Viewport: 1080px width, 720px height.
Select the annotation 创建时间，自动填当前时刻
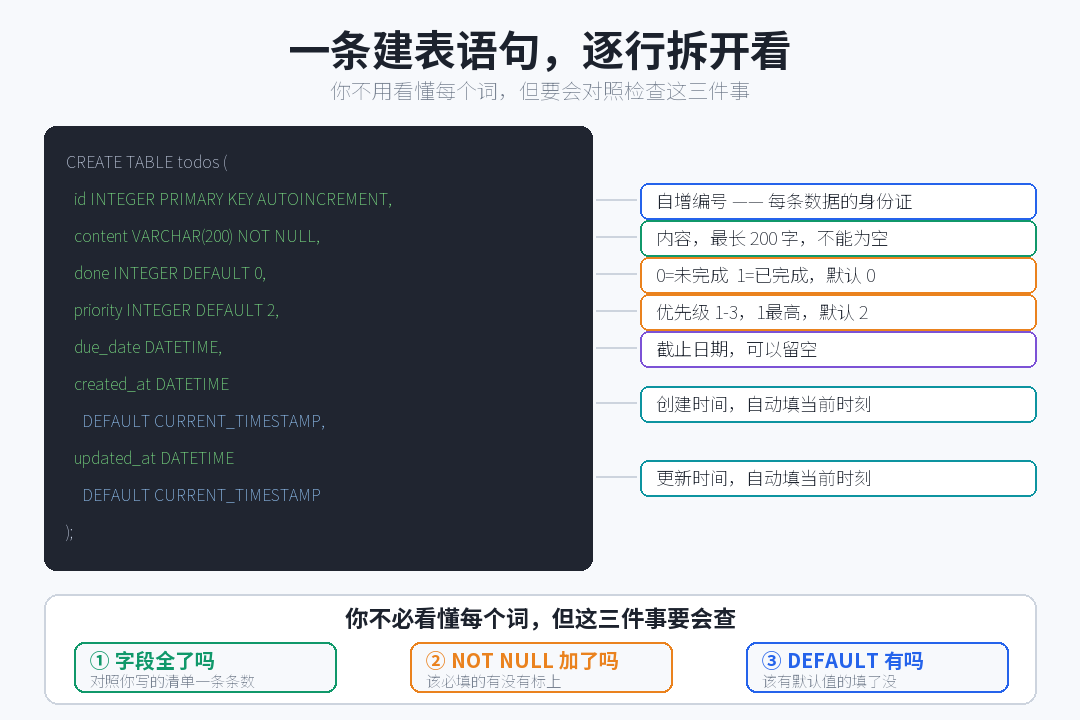point(838,404)
